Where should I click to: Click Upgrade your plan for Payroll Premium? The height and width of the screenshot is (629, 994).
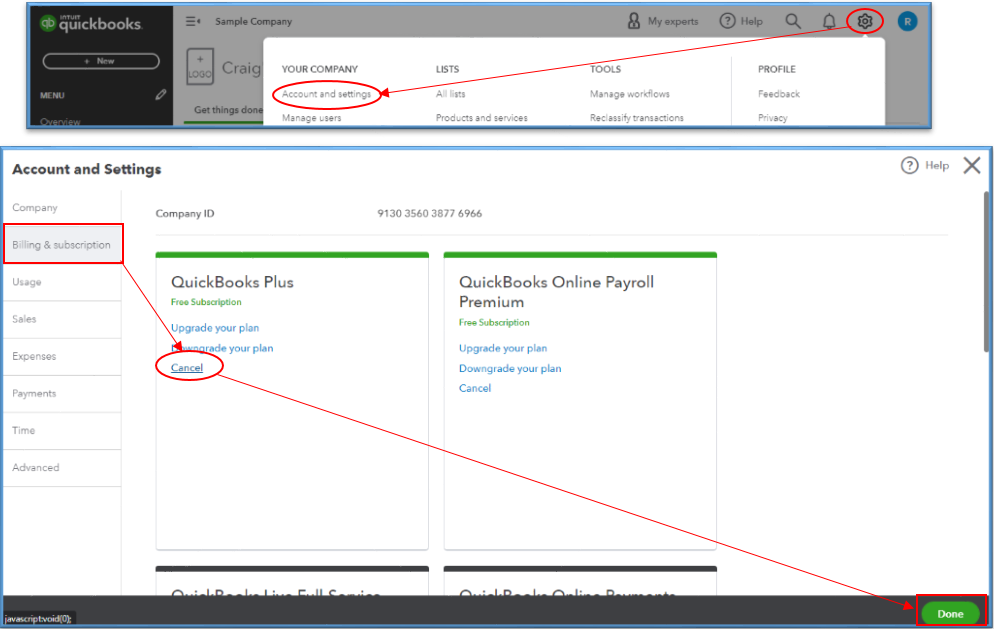pyautogui.click(x=503, y=348)
